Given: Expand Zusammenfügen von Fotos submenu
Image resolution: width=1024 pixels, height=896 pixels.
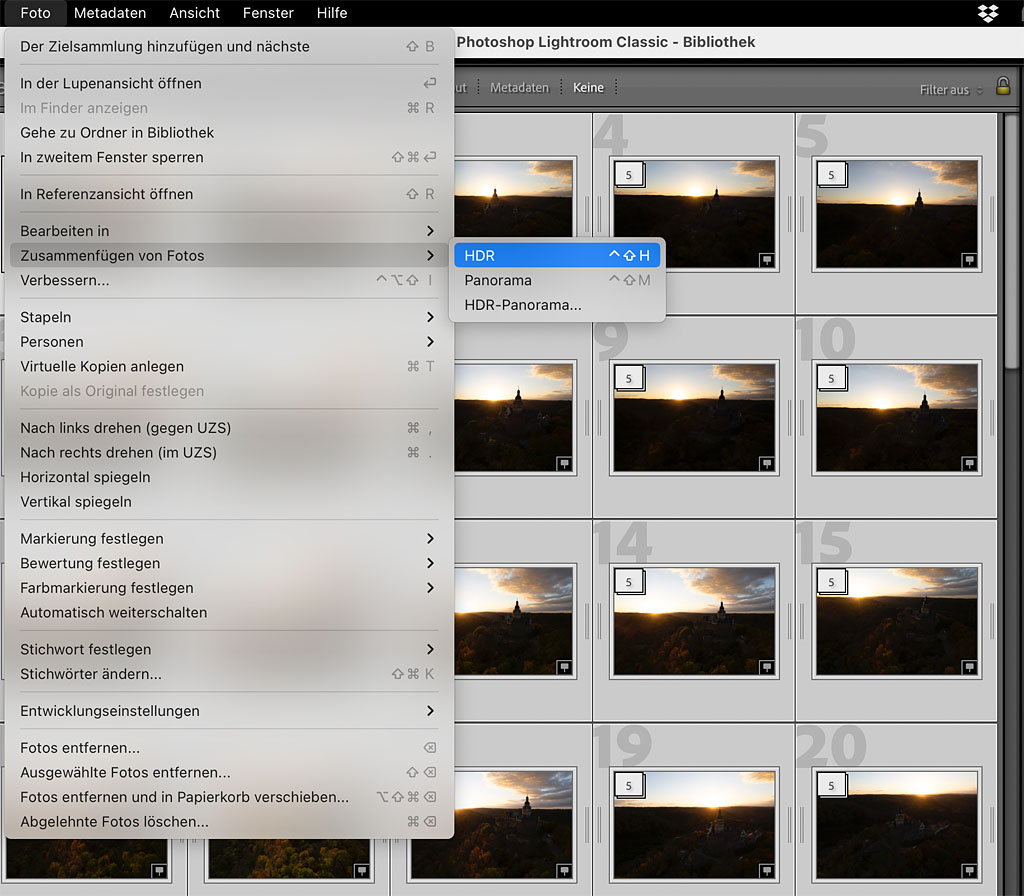Looking at the screenshot, I should click(229, 255).
